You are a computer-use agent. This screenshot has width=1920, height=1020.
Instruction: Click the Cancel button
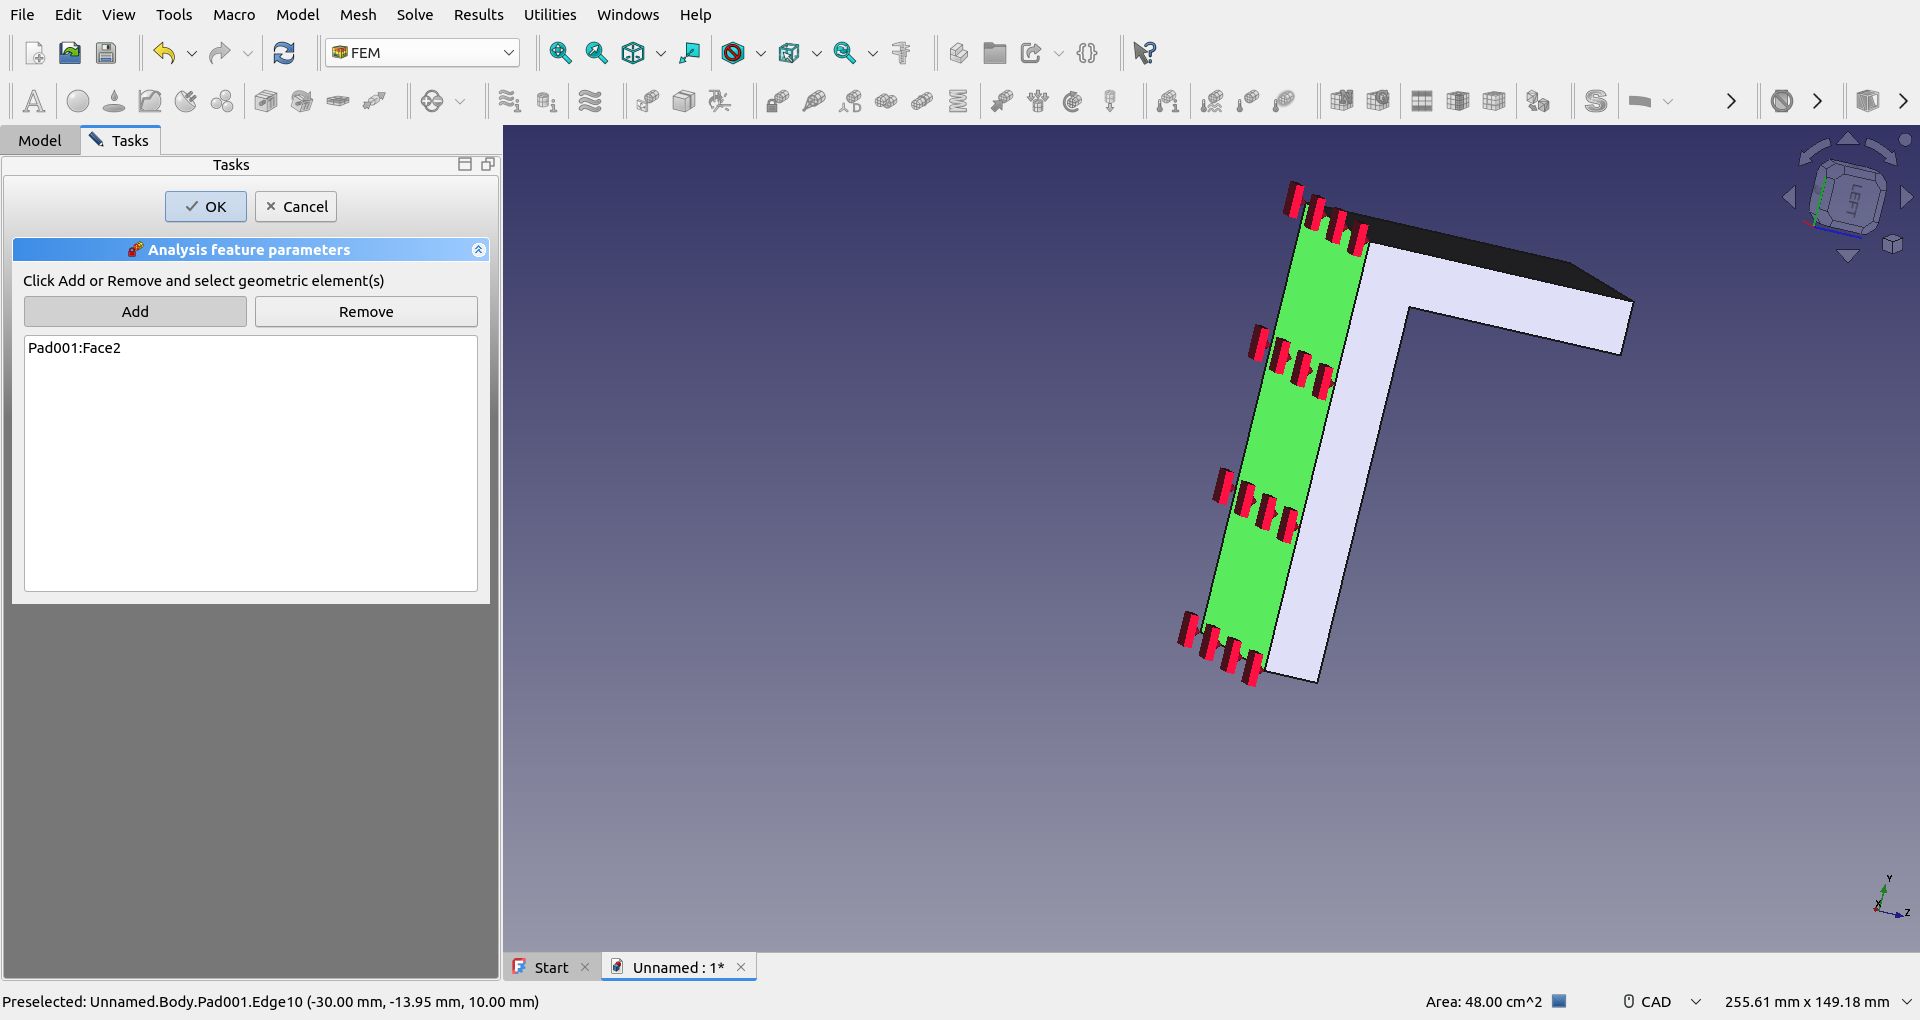point(296,207)
